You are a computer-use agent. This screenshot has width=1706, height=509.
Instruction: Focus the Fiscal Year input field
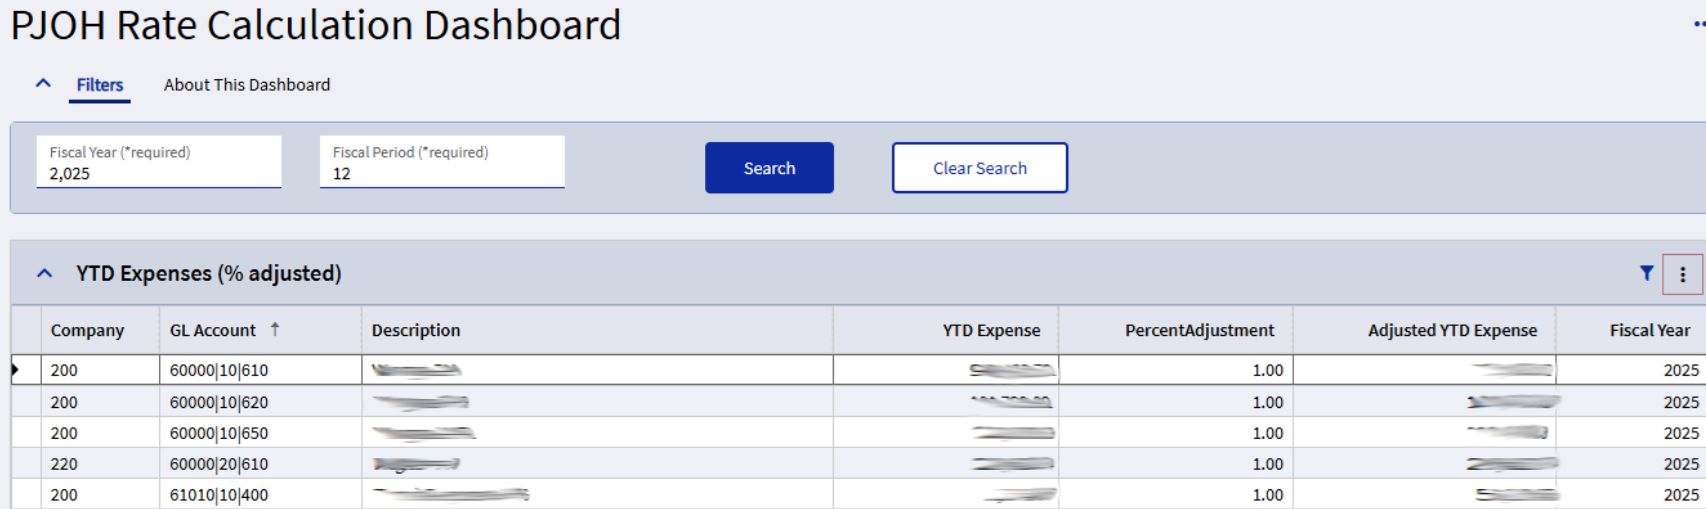point(159,173)
